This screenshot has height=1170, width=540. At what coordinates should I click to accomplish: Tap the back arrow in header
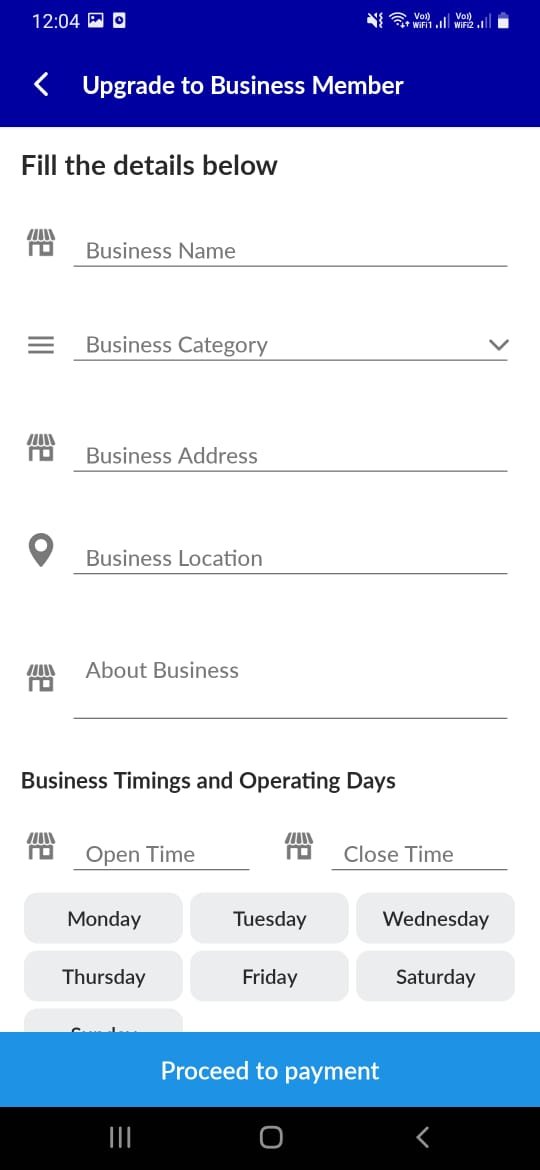click(42, 85)
